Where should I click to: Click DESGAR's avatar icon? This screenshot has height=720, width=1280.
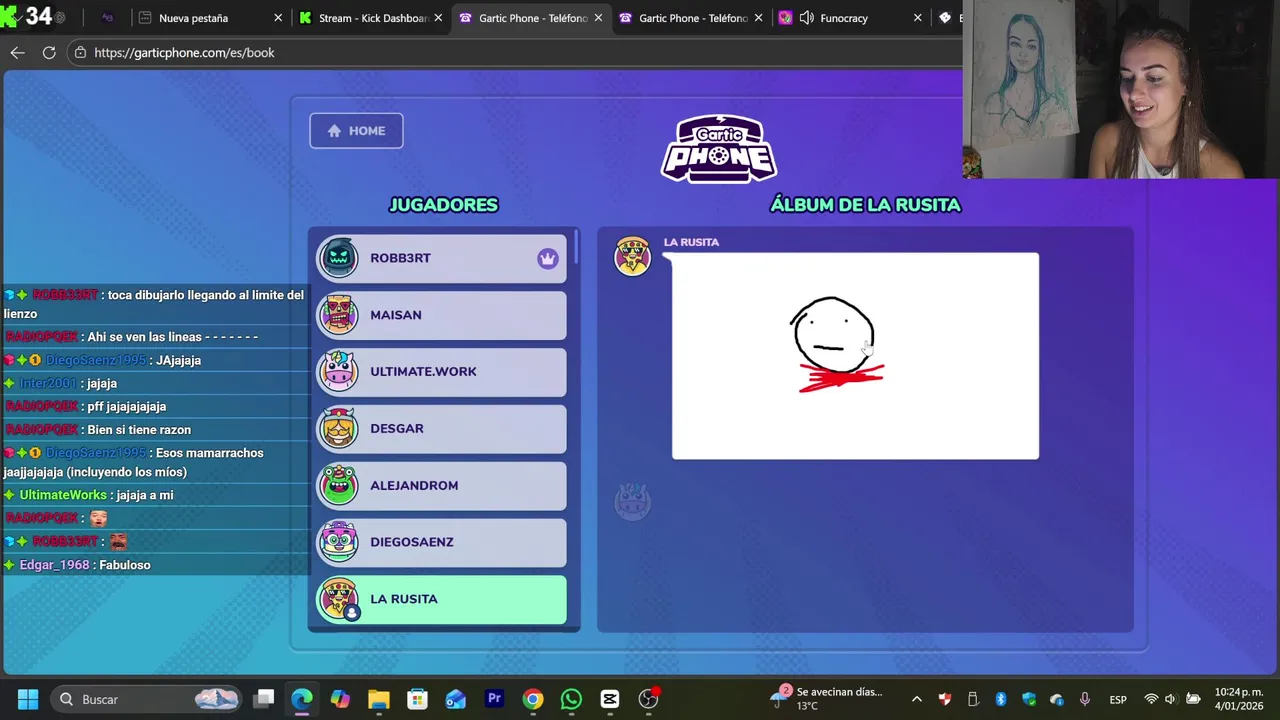click(x=338, y=428)
